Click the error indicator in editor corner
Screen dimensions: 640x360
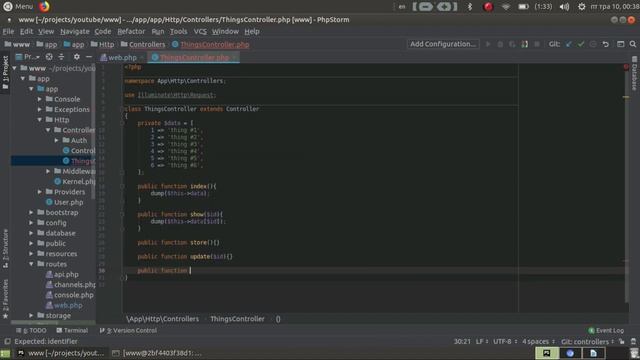[x=626, y=67]
